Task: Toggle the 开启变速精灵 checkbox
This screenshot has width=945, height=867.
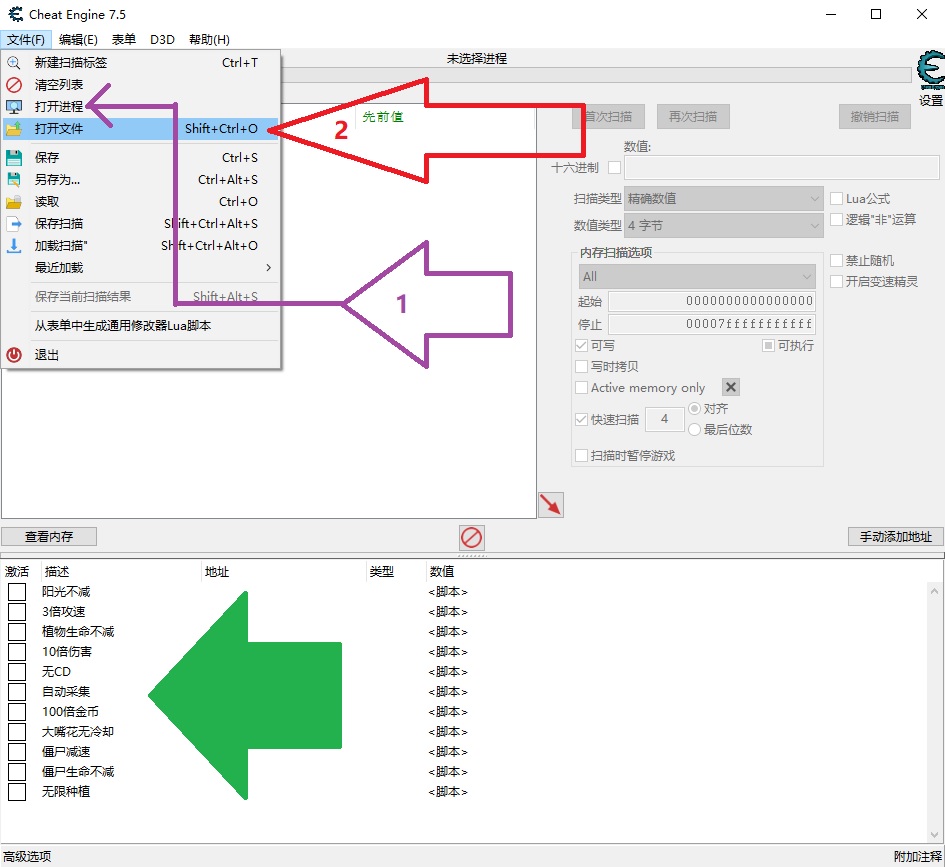Action: [x=837, y=282]
